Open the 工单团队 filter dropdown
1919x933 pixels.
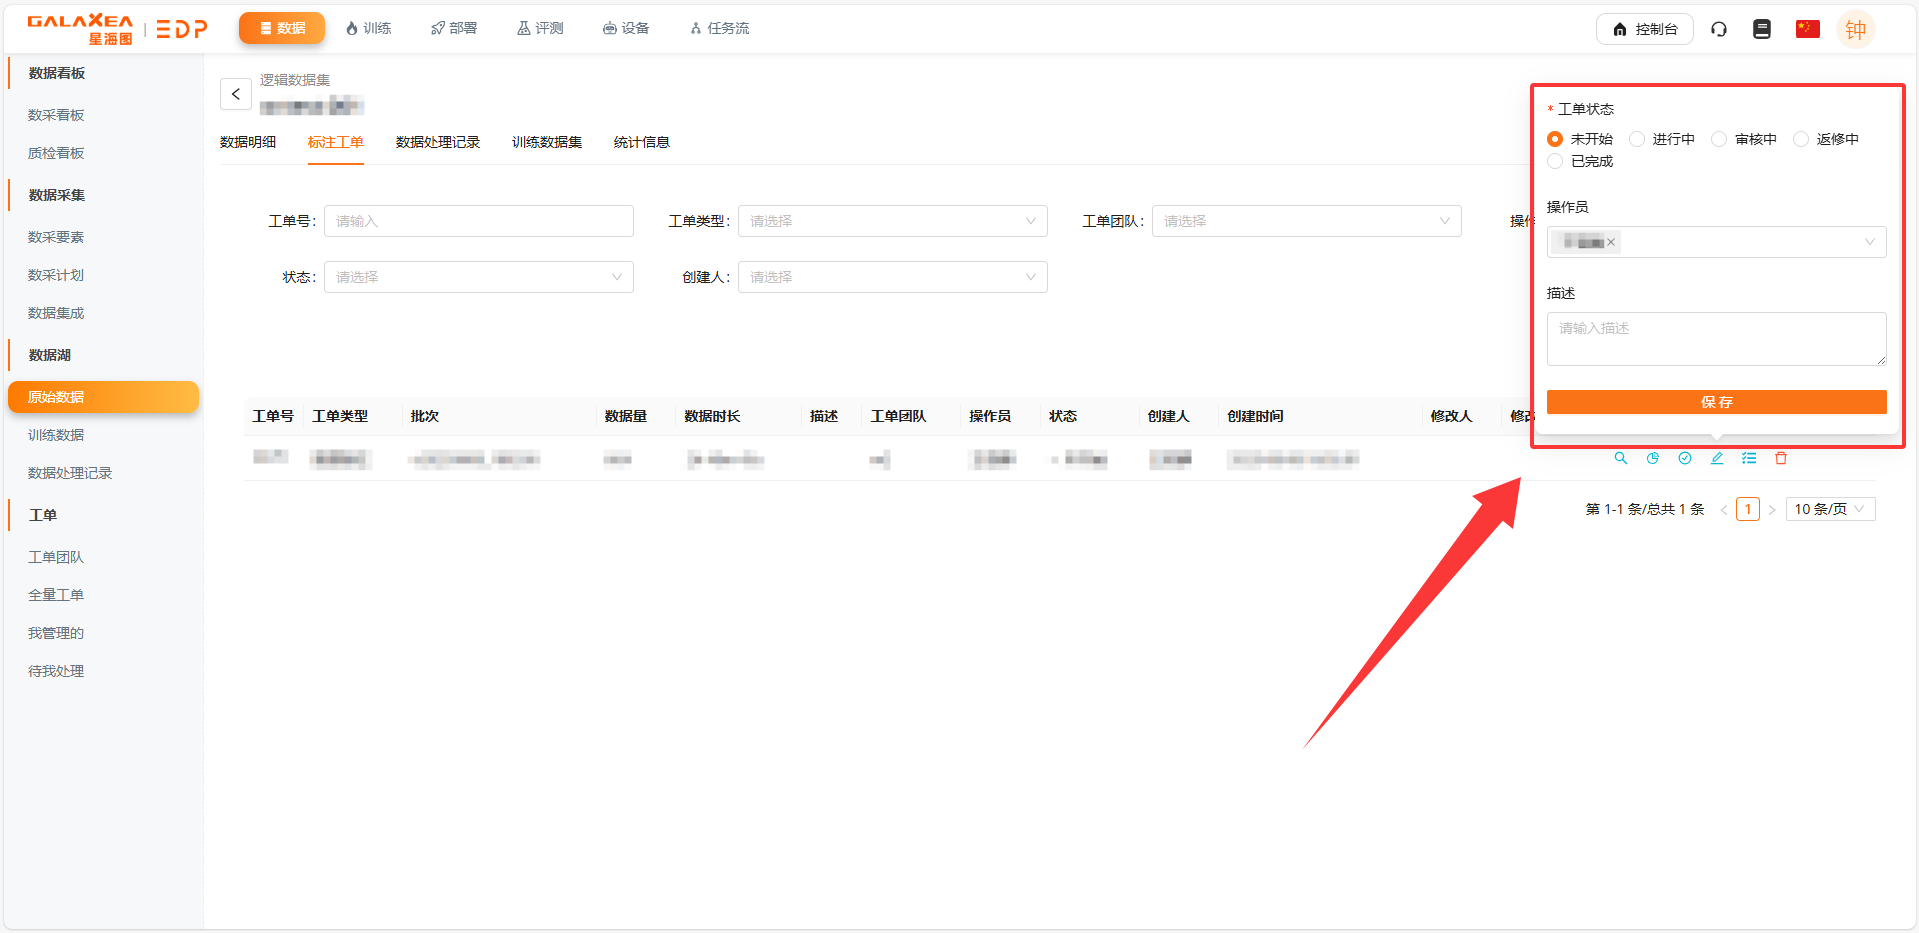point(1306,221)
